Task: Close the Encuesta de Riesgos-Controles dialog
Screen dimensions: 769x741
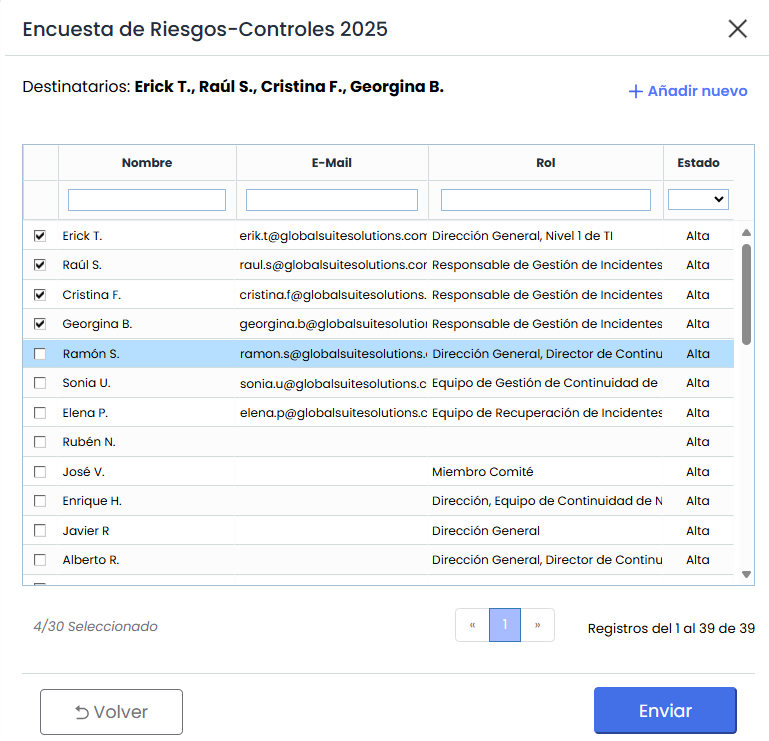Action: click(x=738, y=29)
